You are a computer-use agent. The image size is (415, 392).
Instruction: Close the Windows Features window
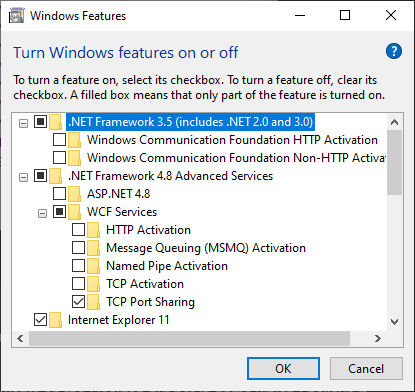(x=391, y=15)
